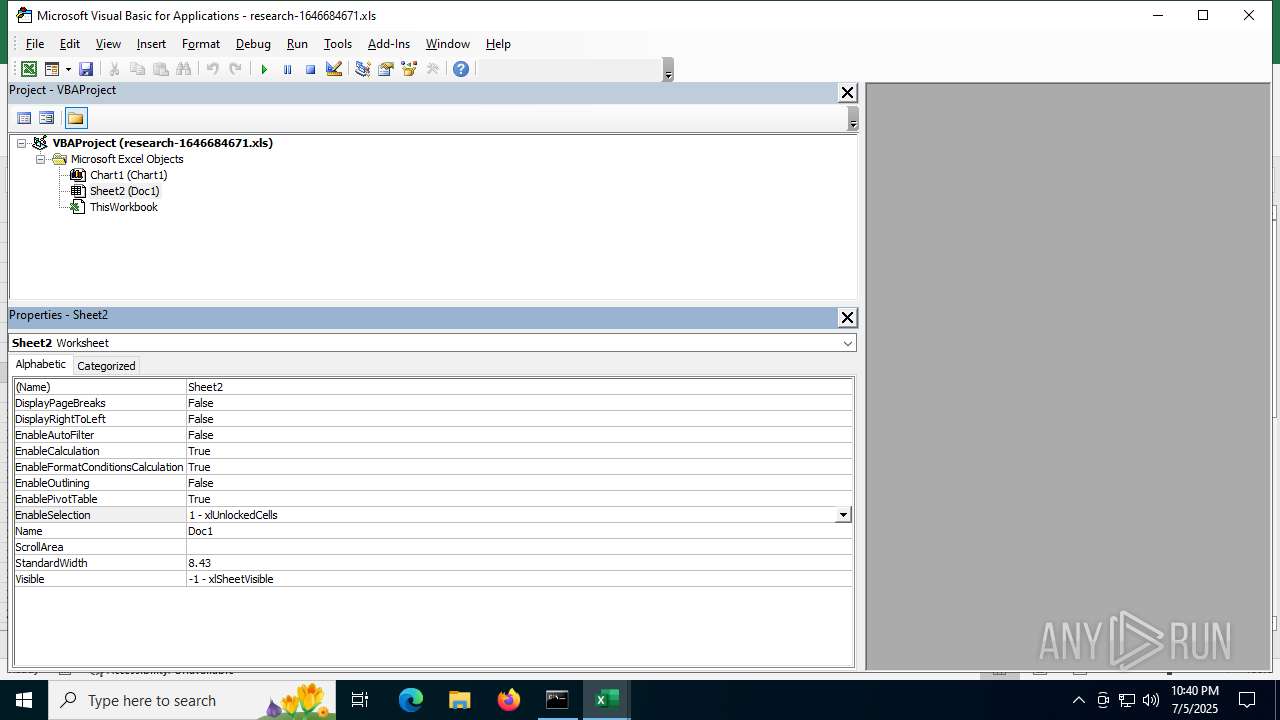
Task: Open the Tools menu
Action: click(338, 44)
